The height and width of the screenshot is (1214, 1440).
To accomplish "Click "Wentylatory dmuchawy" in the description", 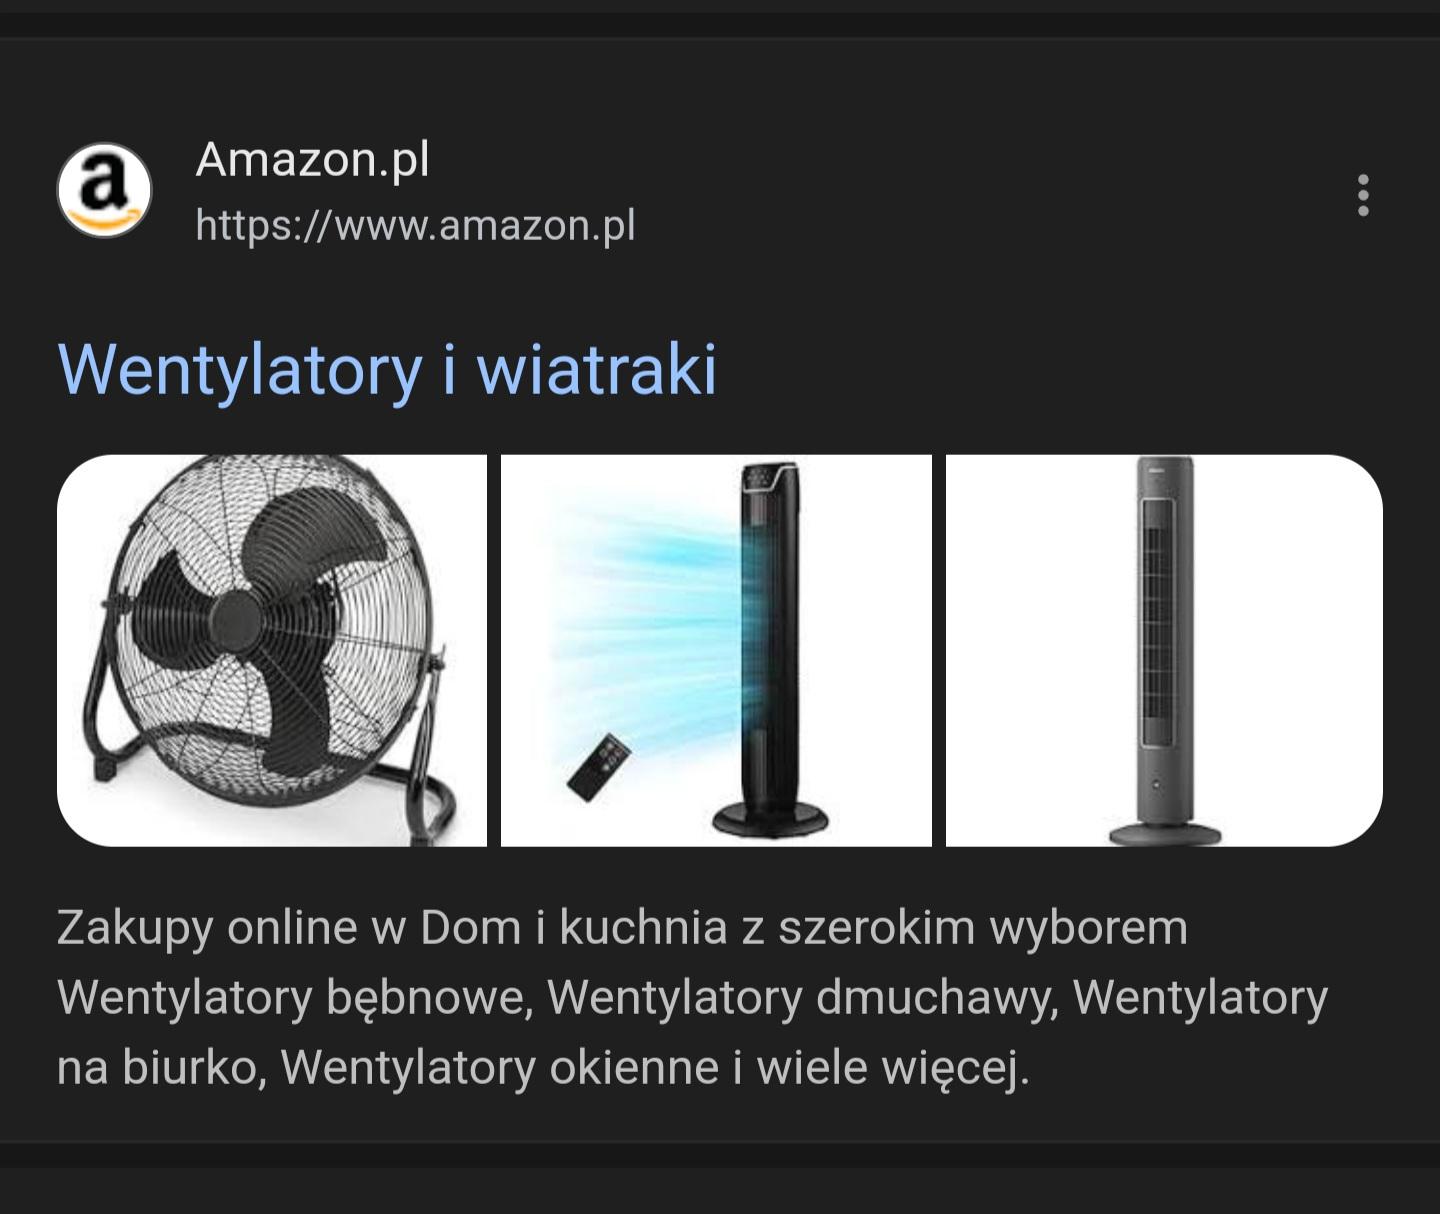I will 803,998.
